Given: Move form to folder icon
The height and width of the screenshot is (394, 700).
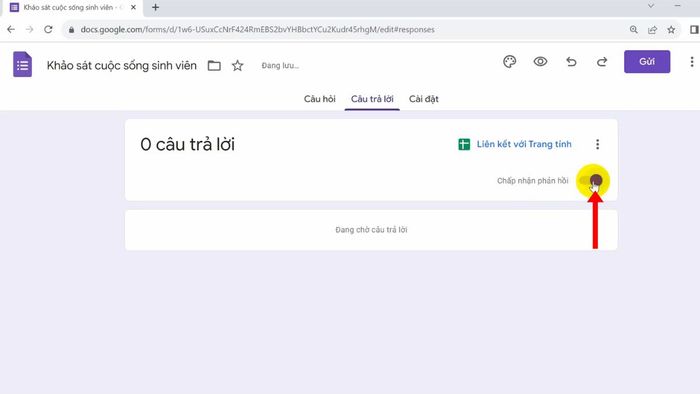Looking at the screenshot, I should click(x=214, y=66).
